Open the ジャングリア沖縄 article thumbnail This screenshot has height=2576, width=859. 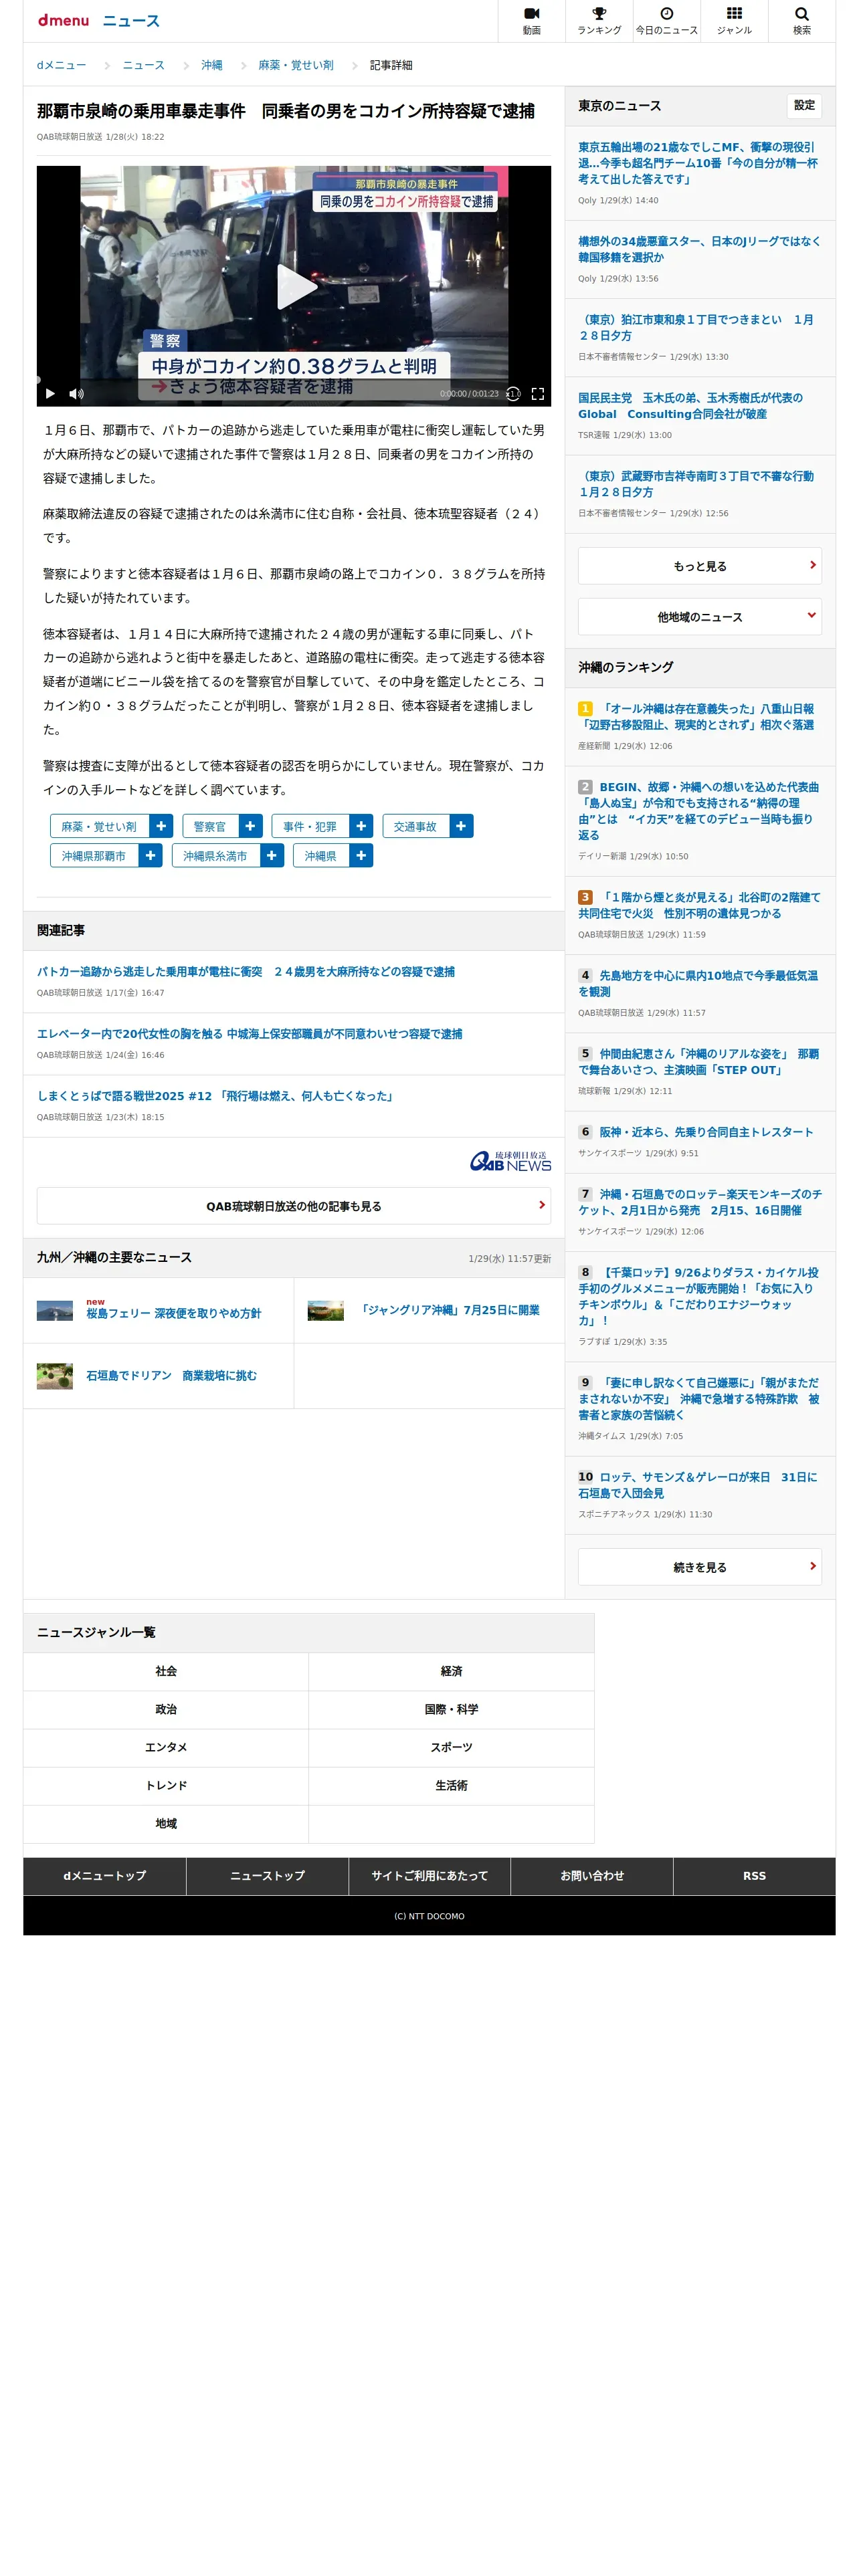pos(325,1310)
